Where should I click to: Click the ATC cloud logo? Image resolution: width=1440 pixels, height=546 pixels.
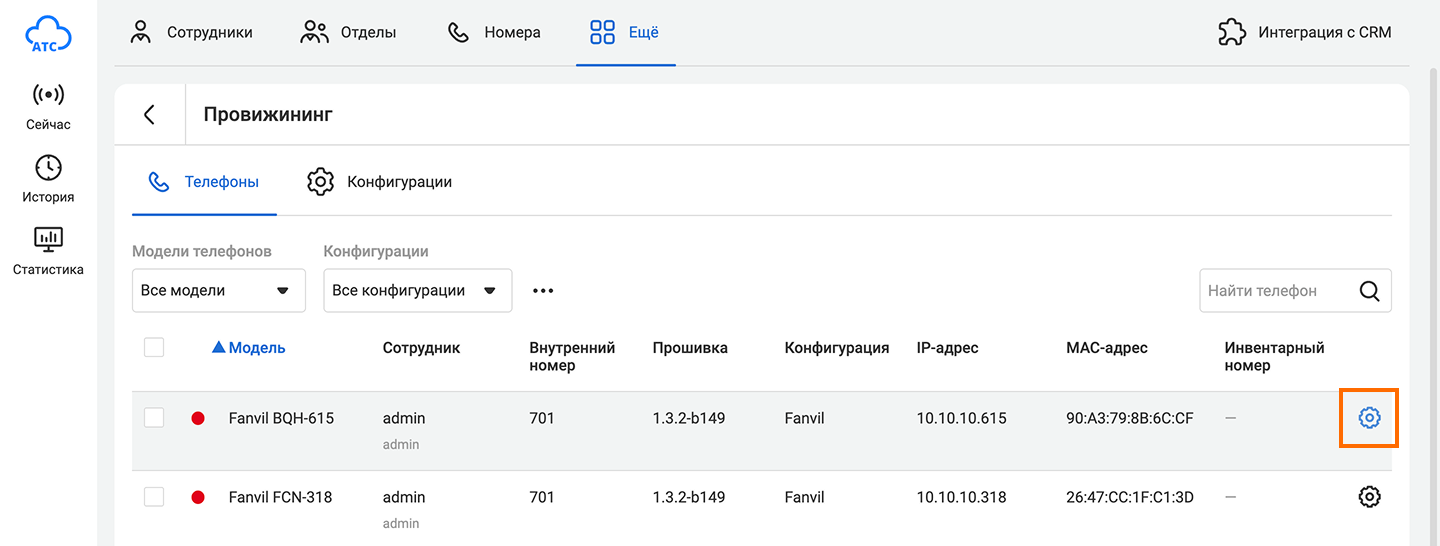pyautogui.click(x=48, y=33)
